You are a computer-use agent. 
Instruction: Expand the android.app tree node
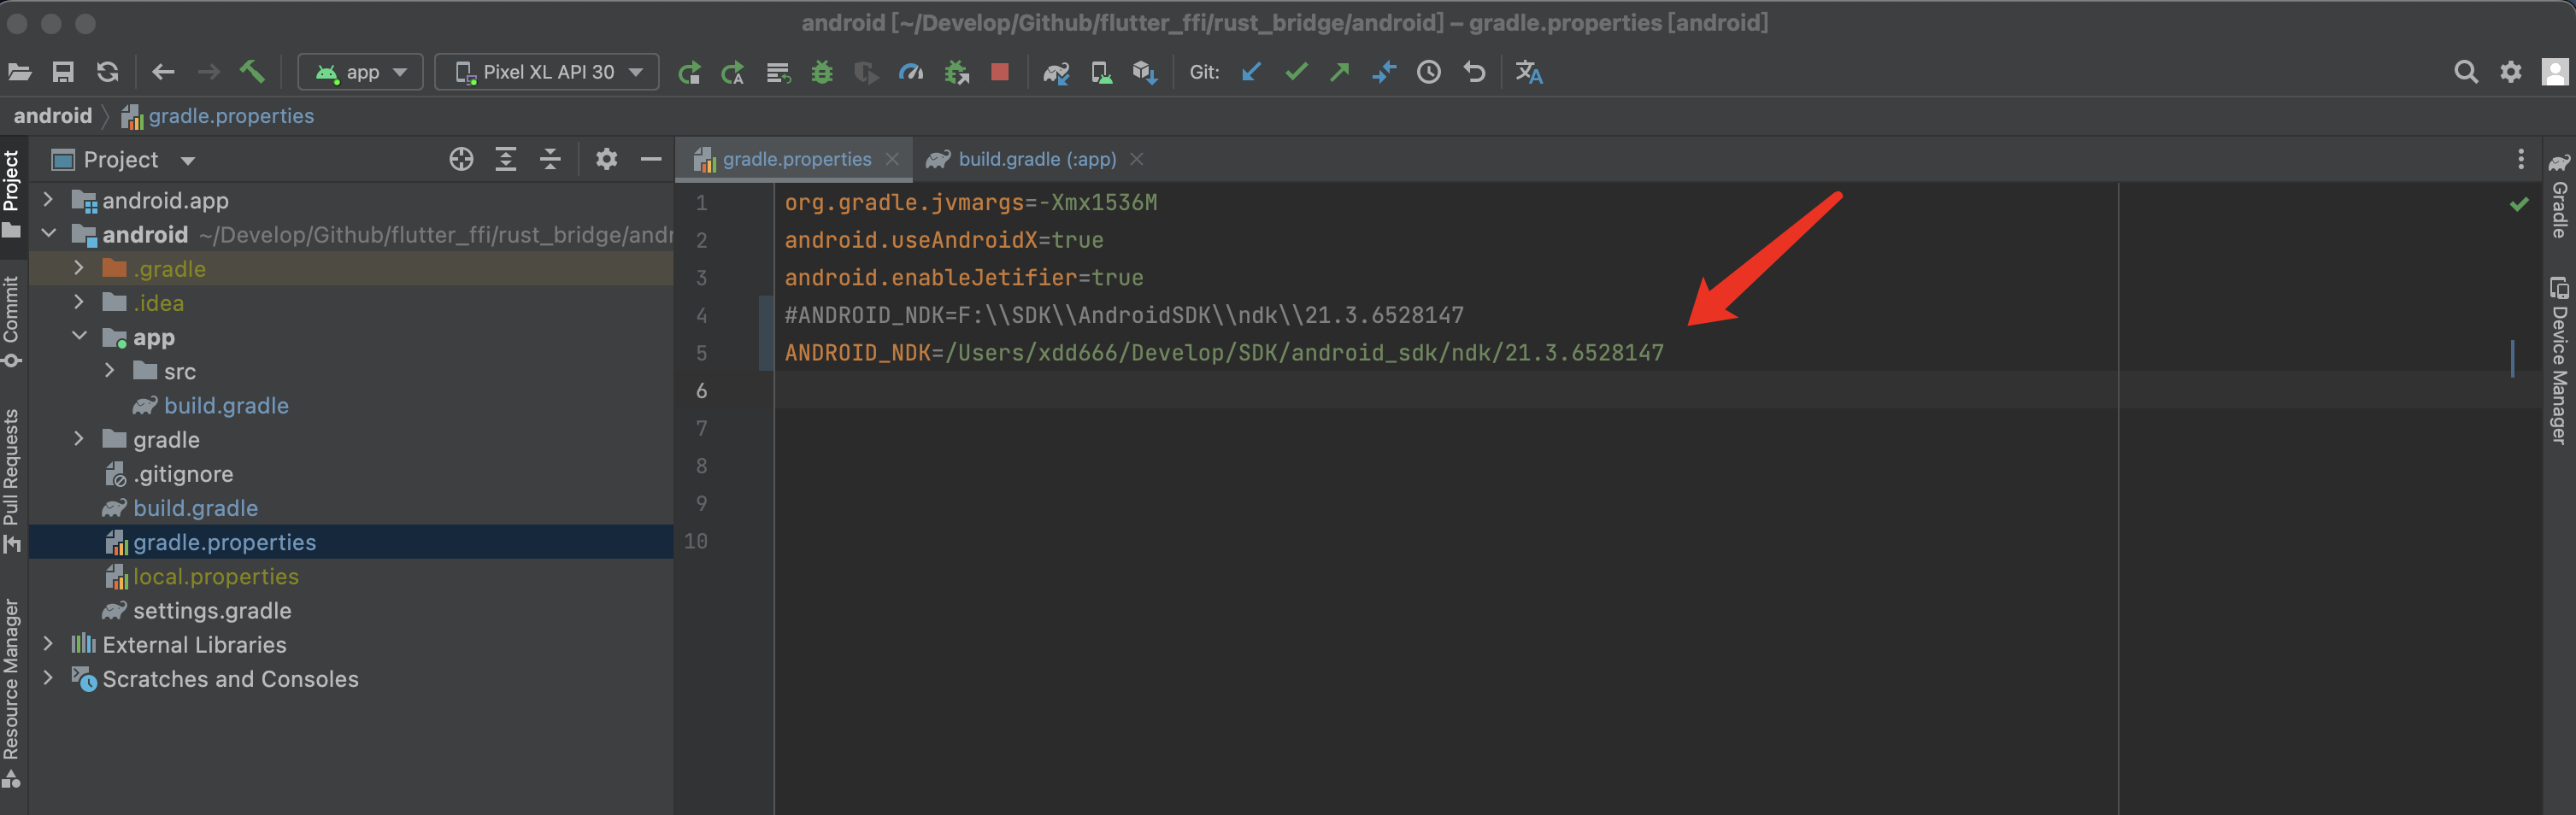tap(48, 200)
